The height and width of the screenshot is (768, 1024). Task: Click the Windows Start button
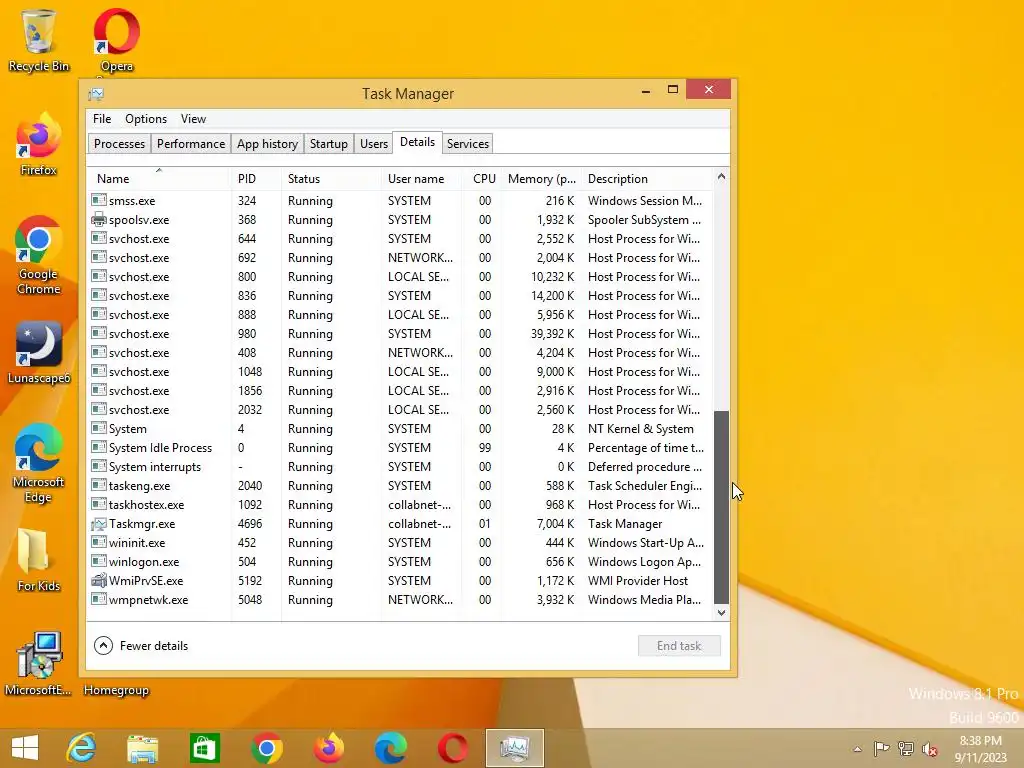(x=25, y=748)
